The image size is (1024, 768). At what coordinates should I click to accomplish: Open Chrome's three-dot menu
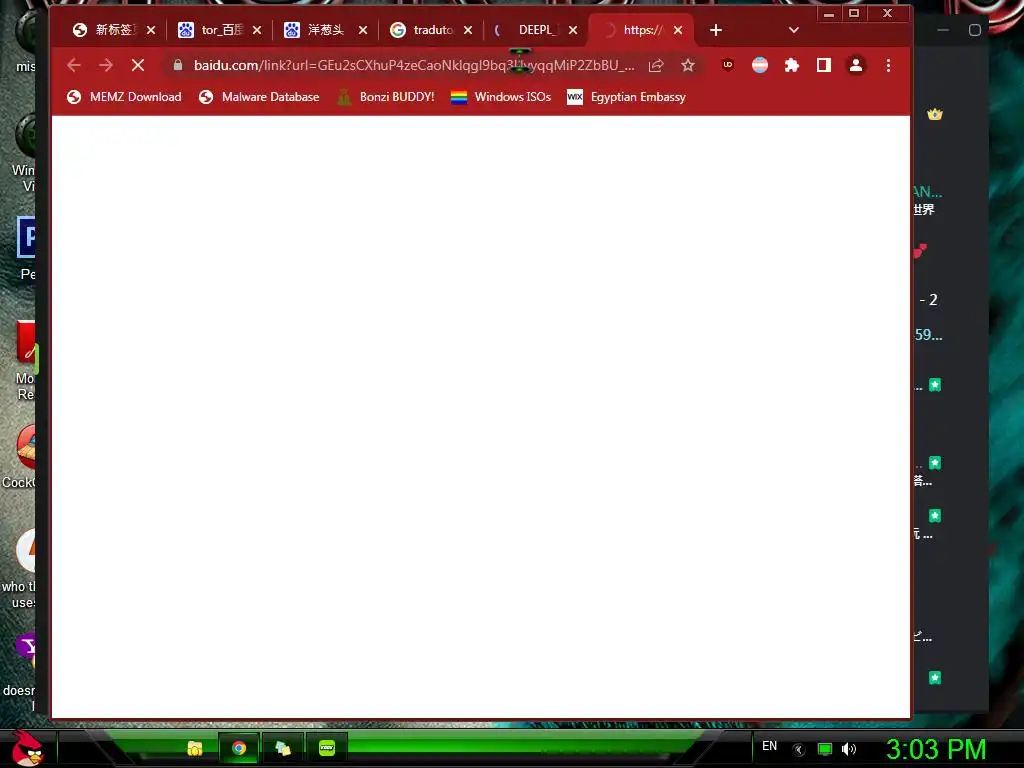[x=888, y=65]
